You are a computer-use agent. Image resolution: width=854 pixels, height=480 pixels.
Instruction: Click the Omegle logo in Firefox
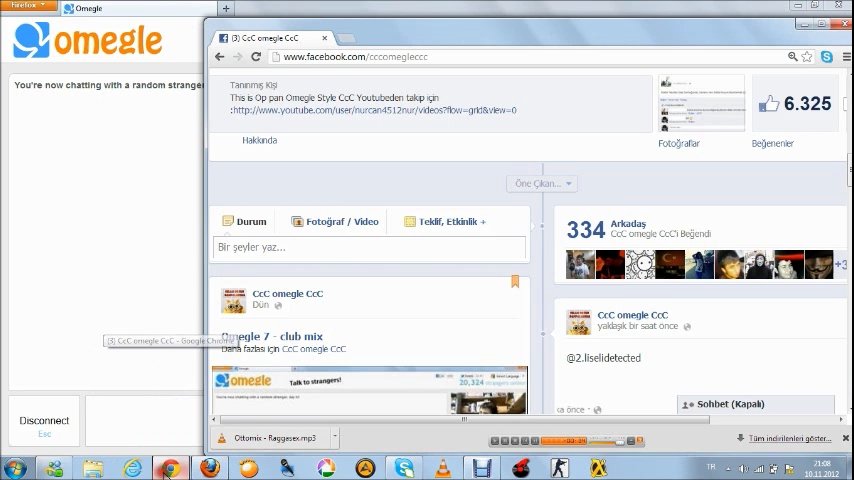(88, 40)
